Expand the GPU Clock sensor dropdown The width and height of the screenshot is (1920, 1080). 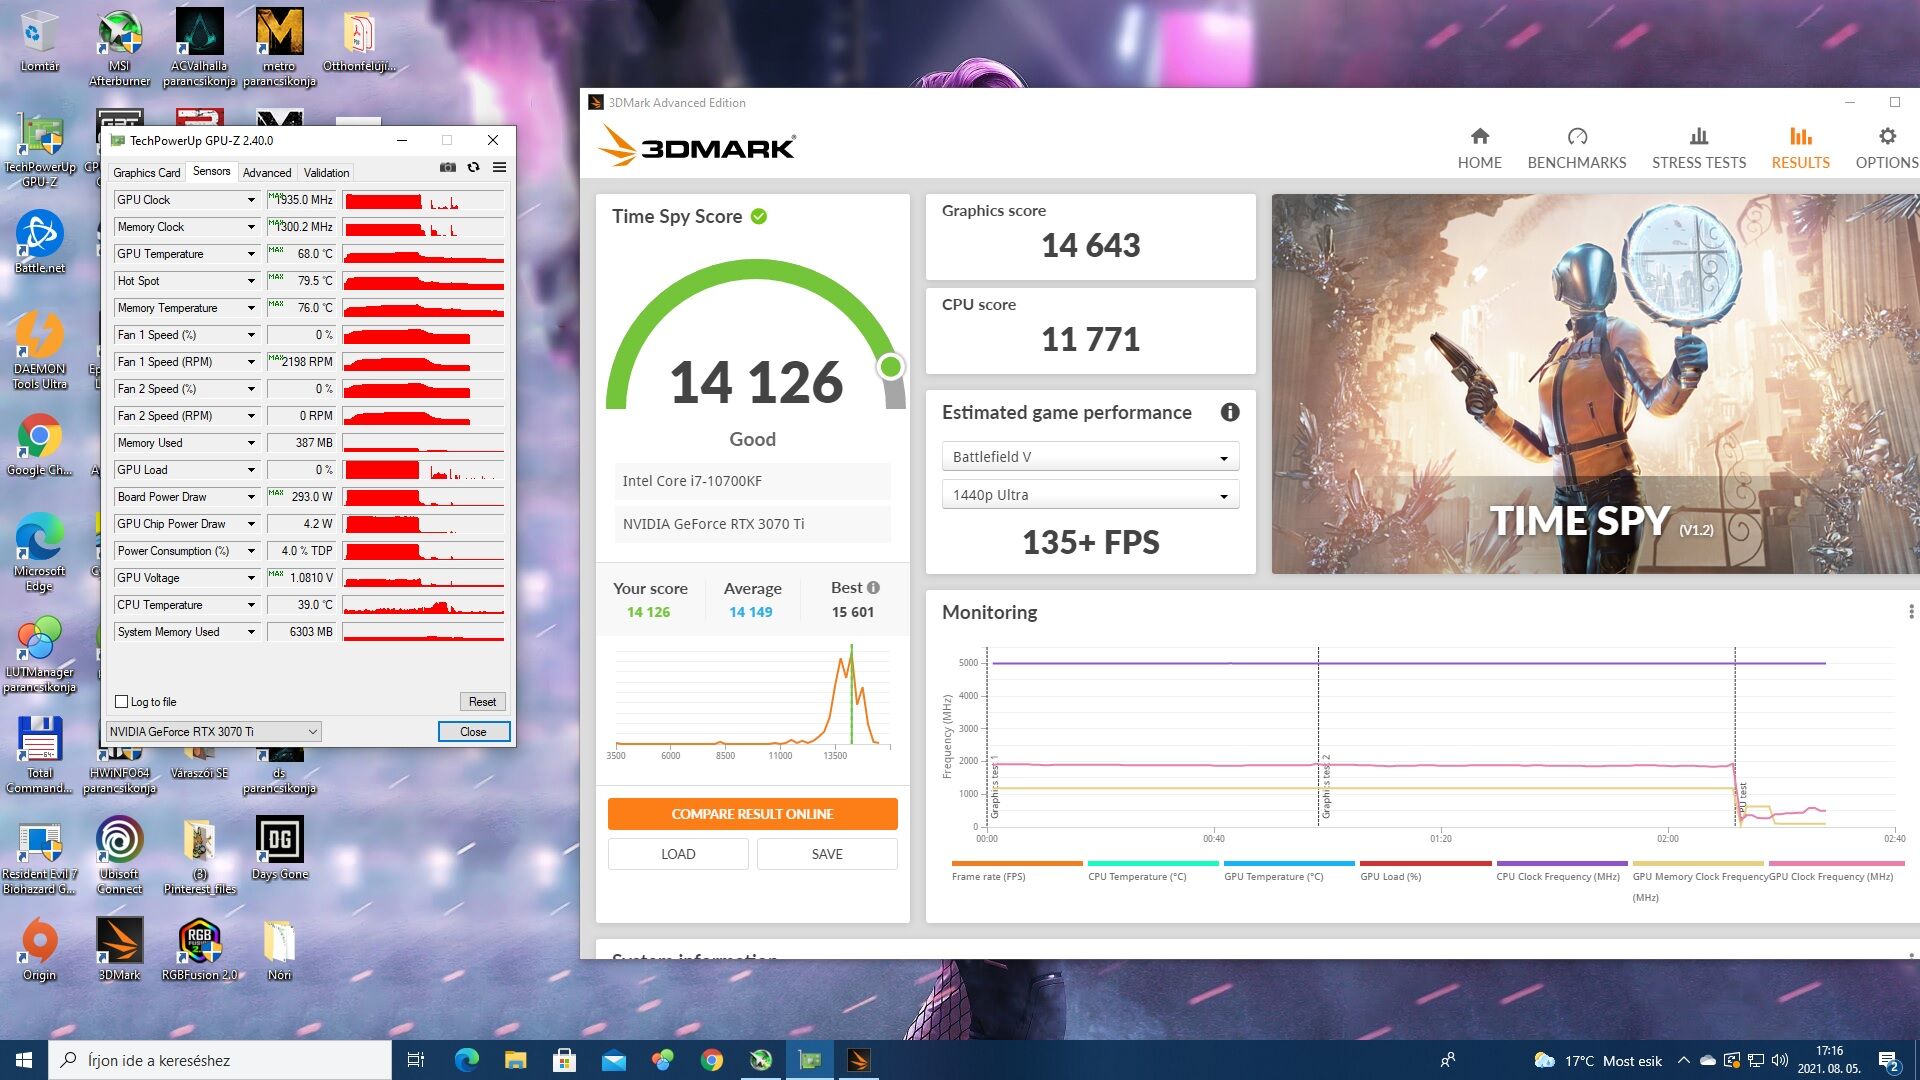(251, 200)
